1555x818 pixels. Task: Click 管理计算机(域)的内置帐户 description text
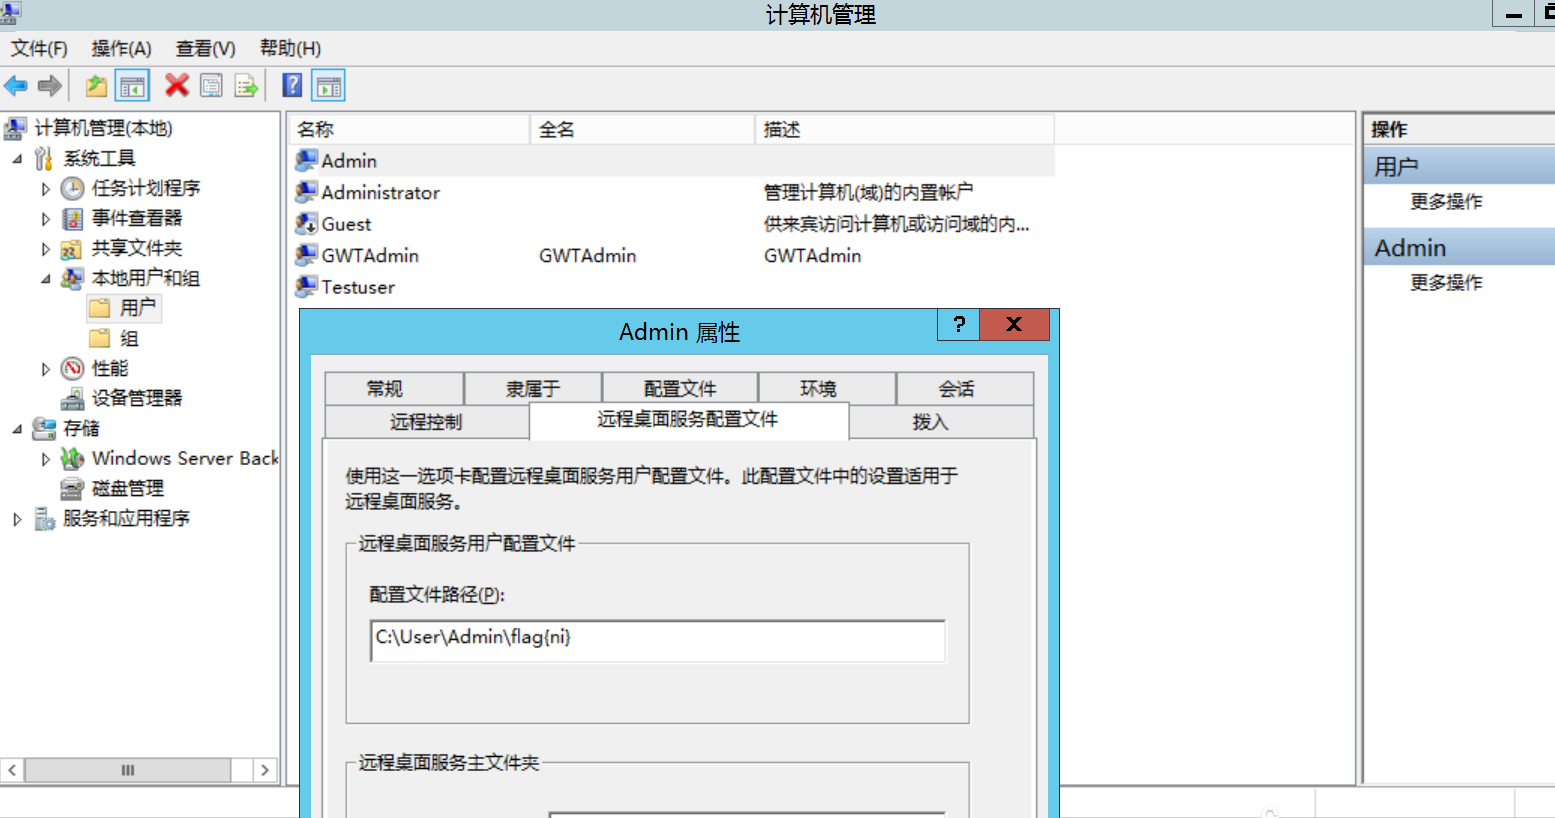[868, 193]
